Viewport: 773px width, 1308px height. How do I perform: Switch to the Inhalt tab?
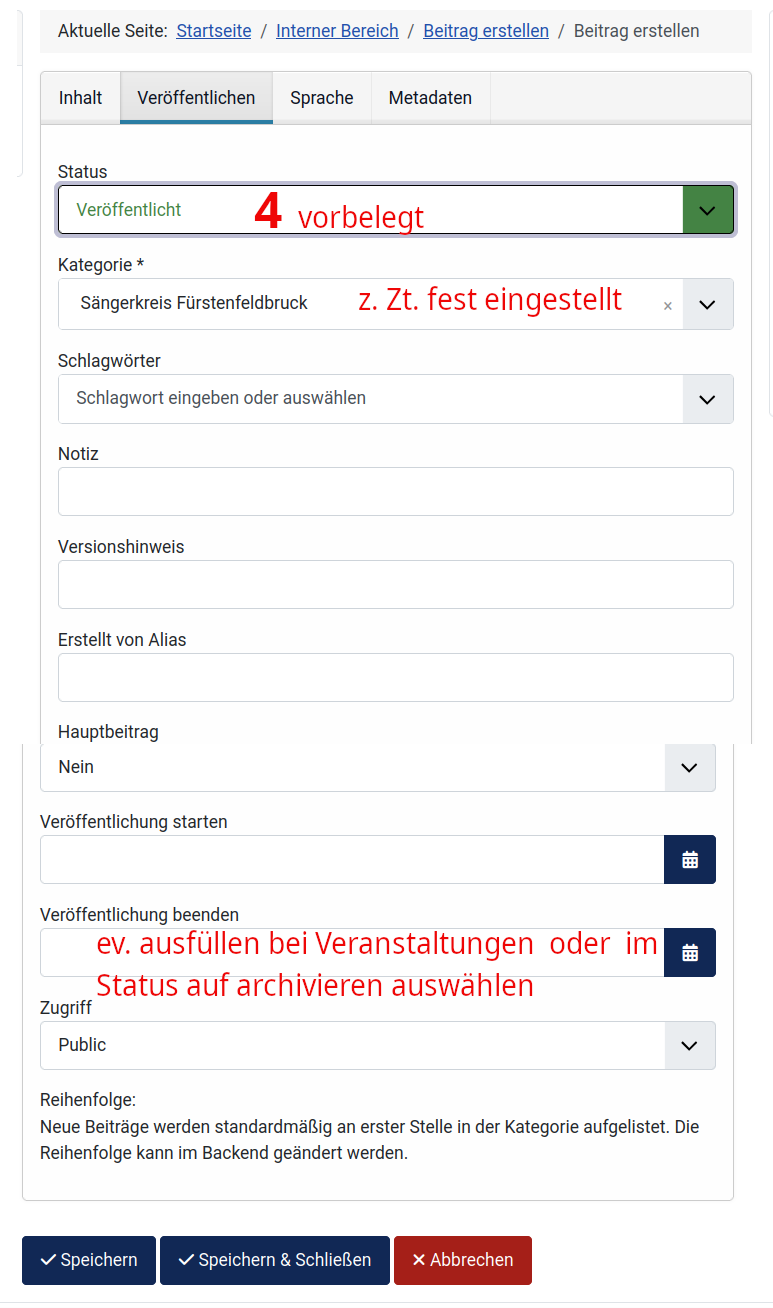pos(80,97)
